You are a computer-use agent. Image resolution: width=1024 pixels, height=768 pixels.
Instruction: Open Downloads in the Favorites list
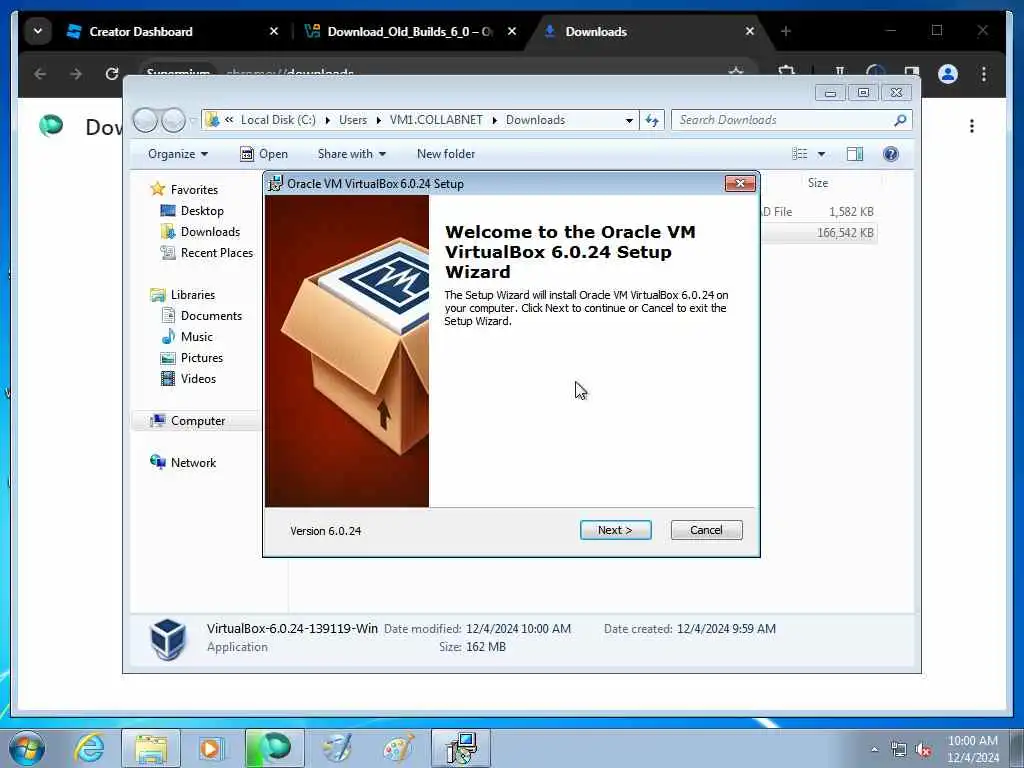click(x=210, y=232)
